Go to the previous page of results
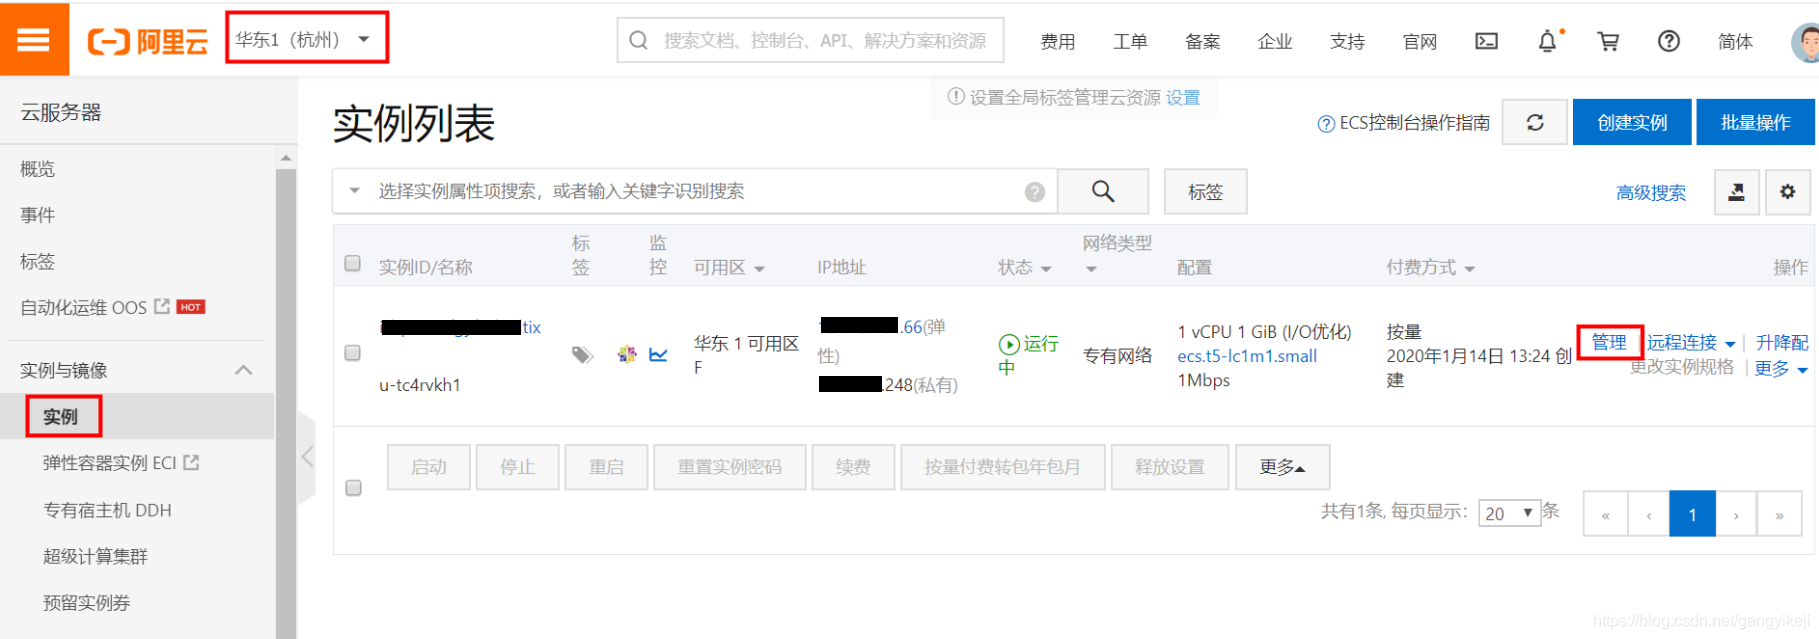Screen dimensions: 1819x639 (1649, 514)
